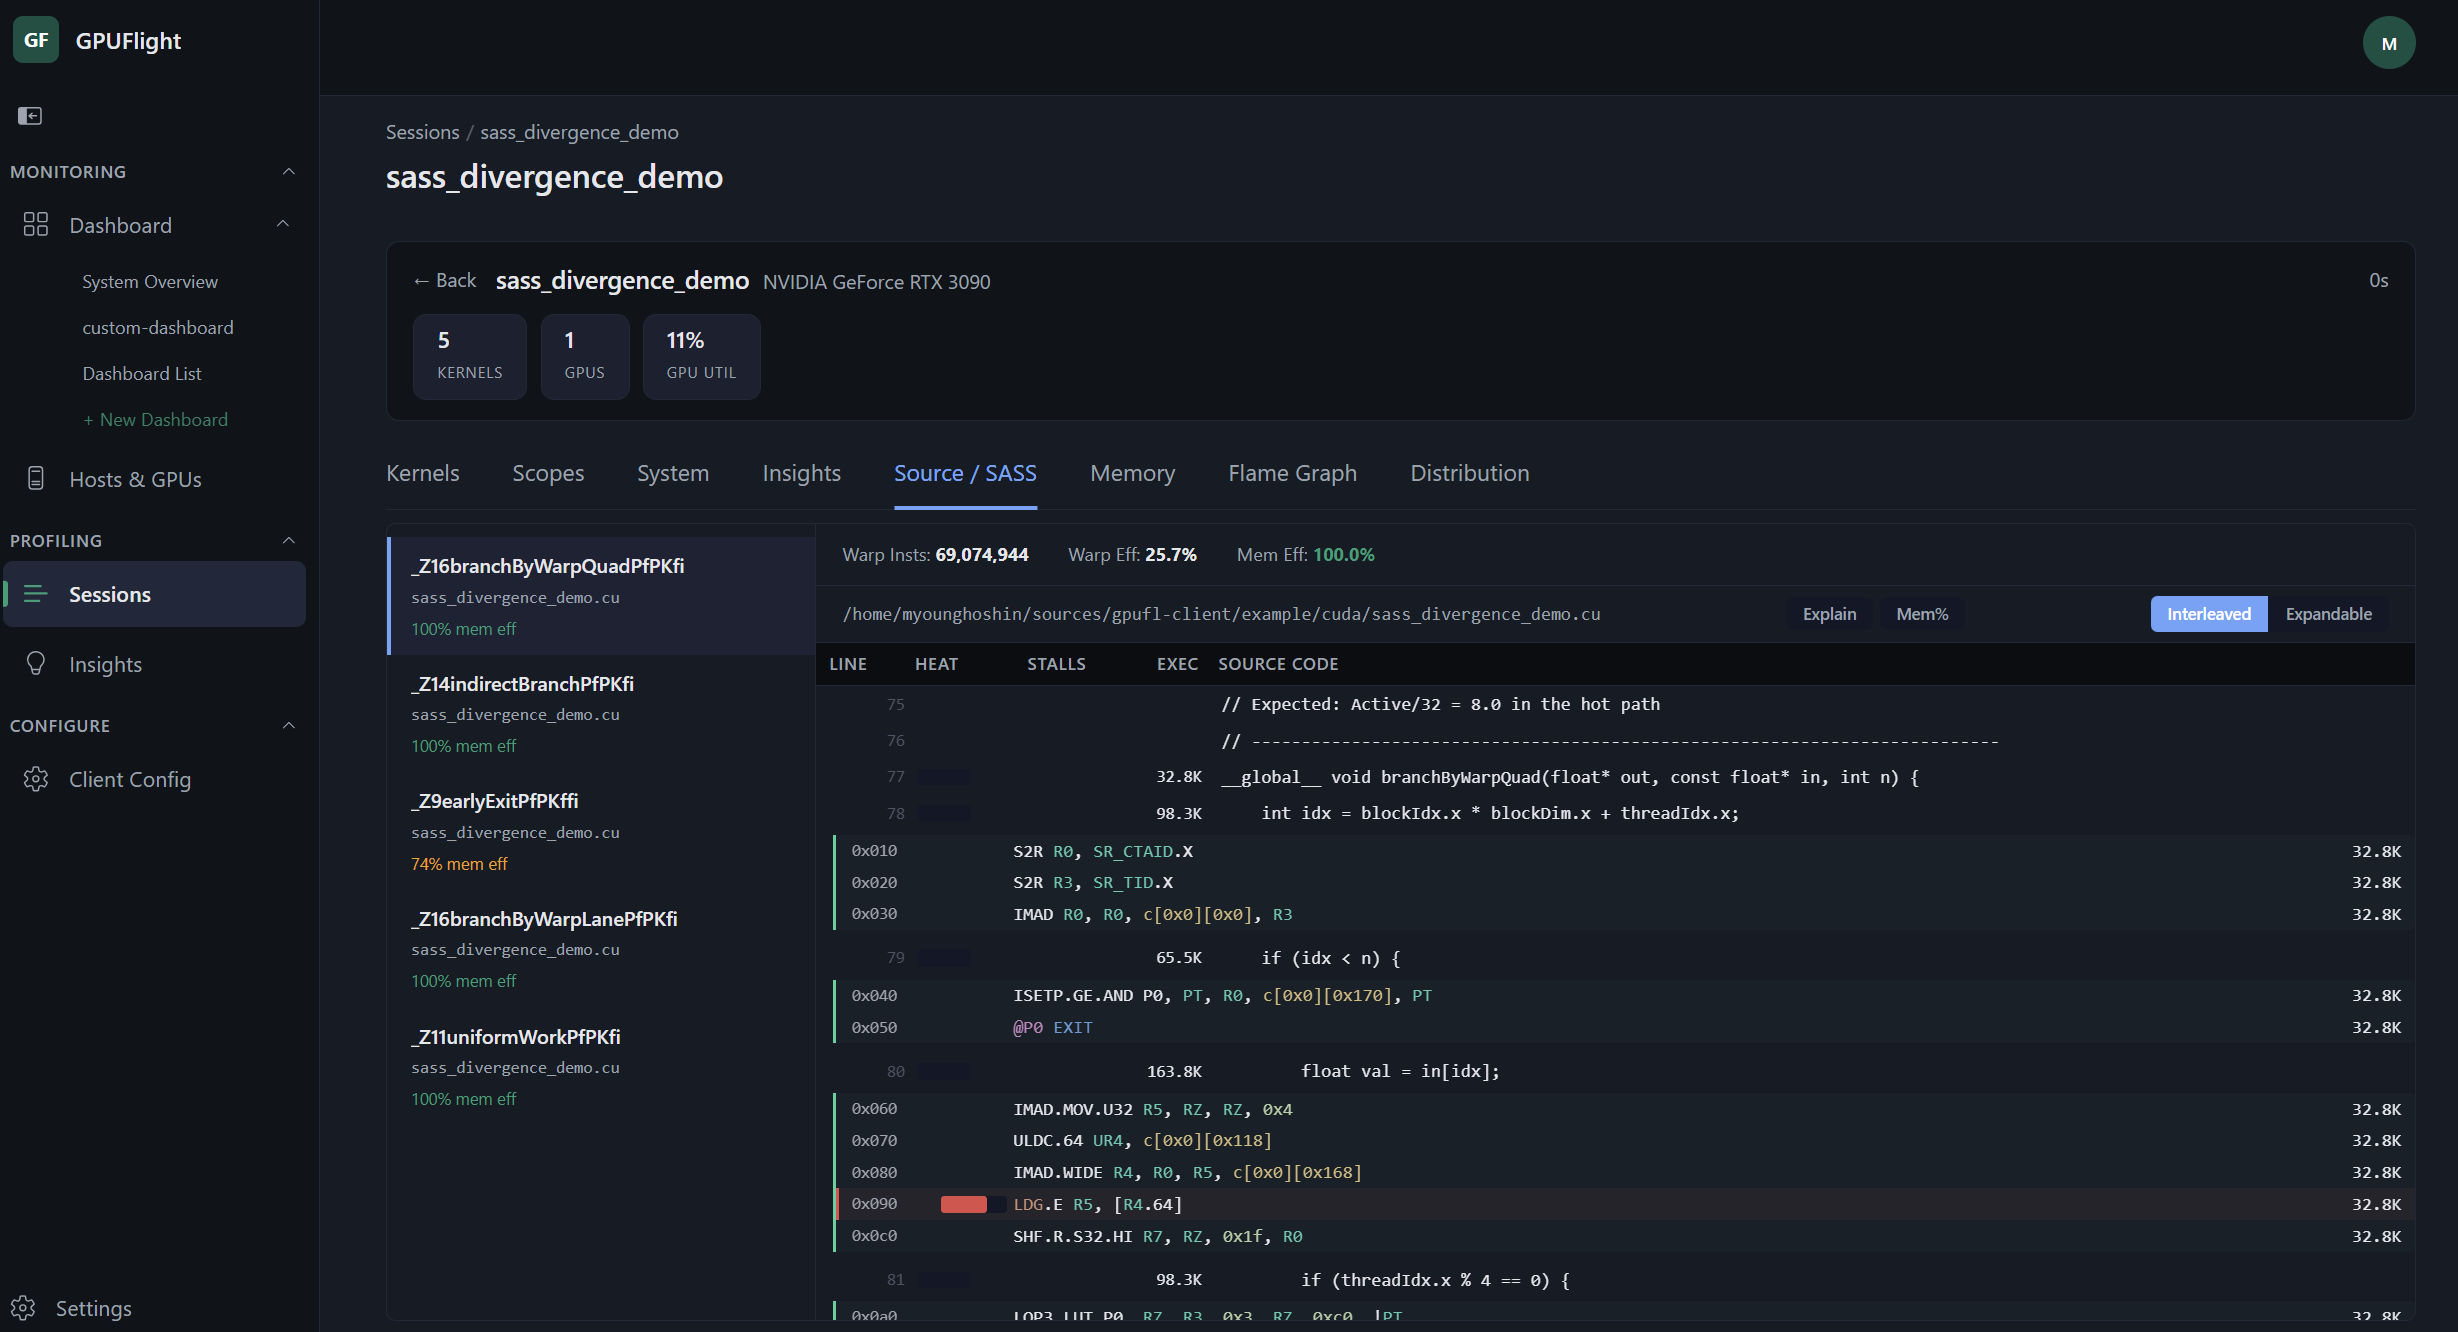Open Sessions in the sidebar

click(x=155, y=594)
